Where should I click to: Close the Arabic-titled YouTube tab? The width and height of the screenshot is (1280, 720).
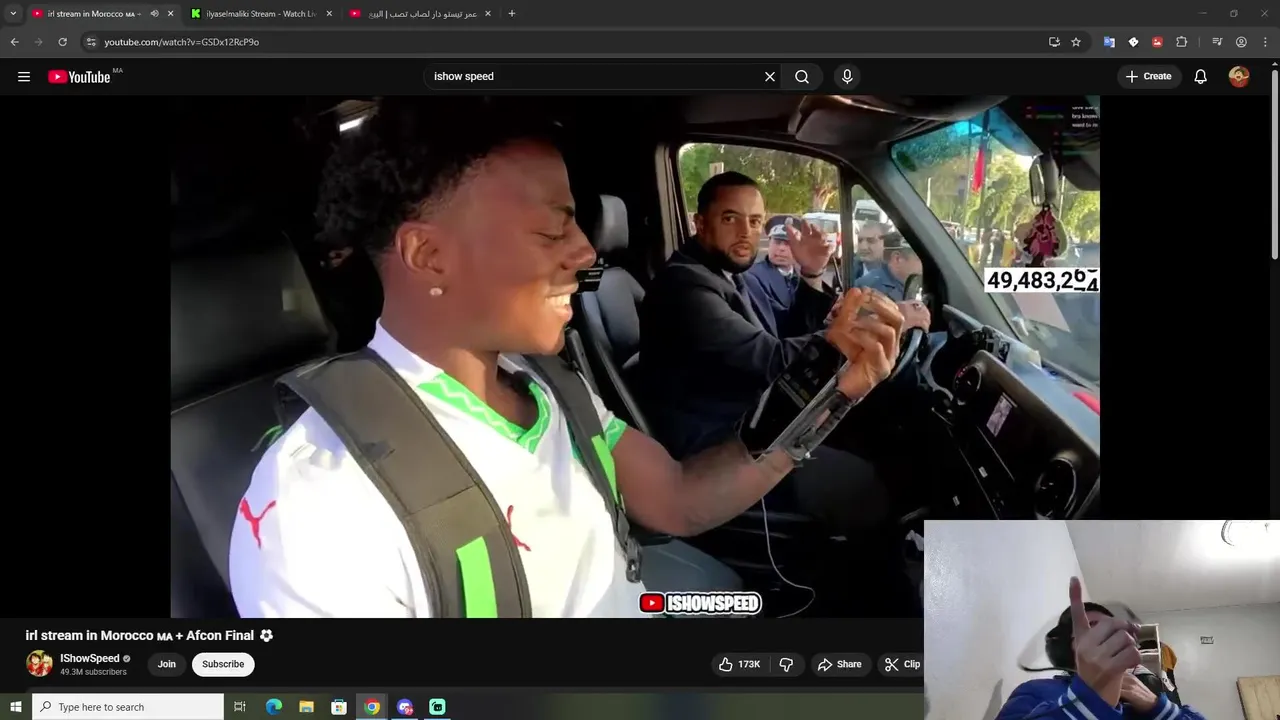coord(488,14)
